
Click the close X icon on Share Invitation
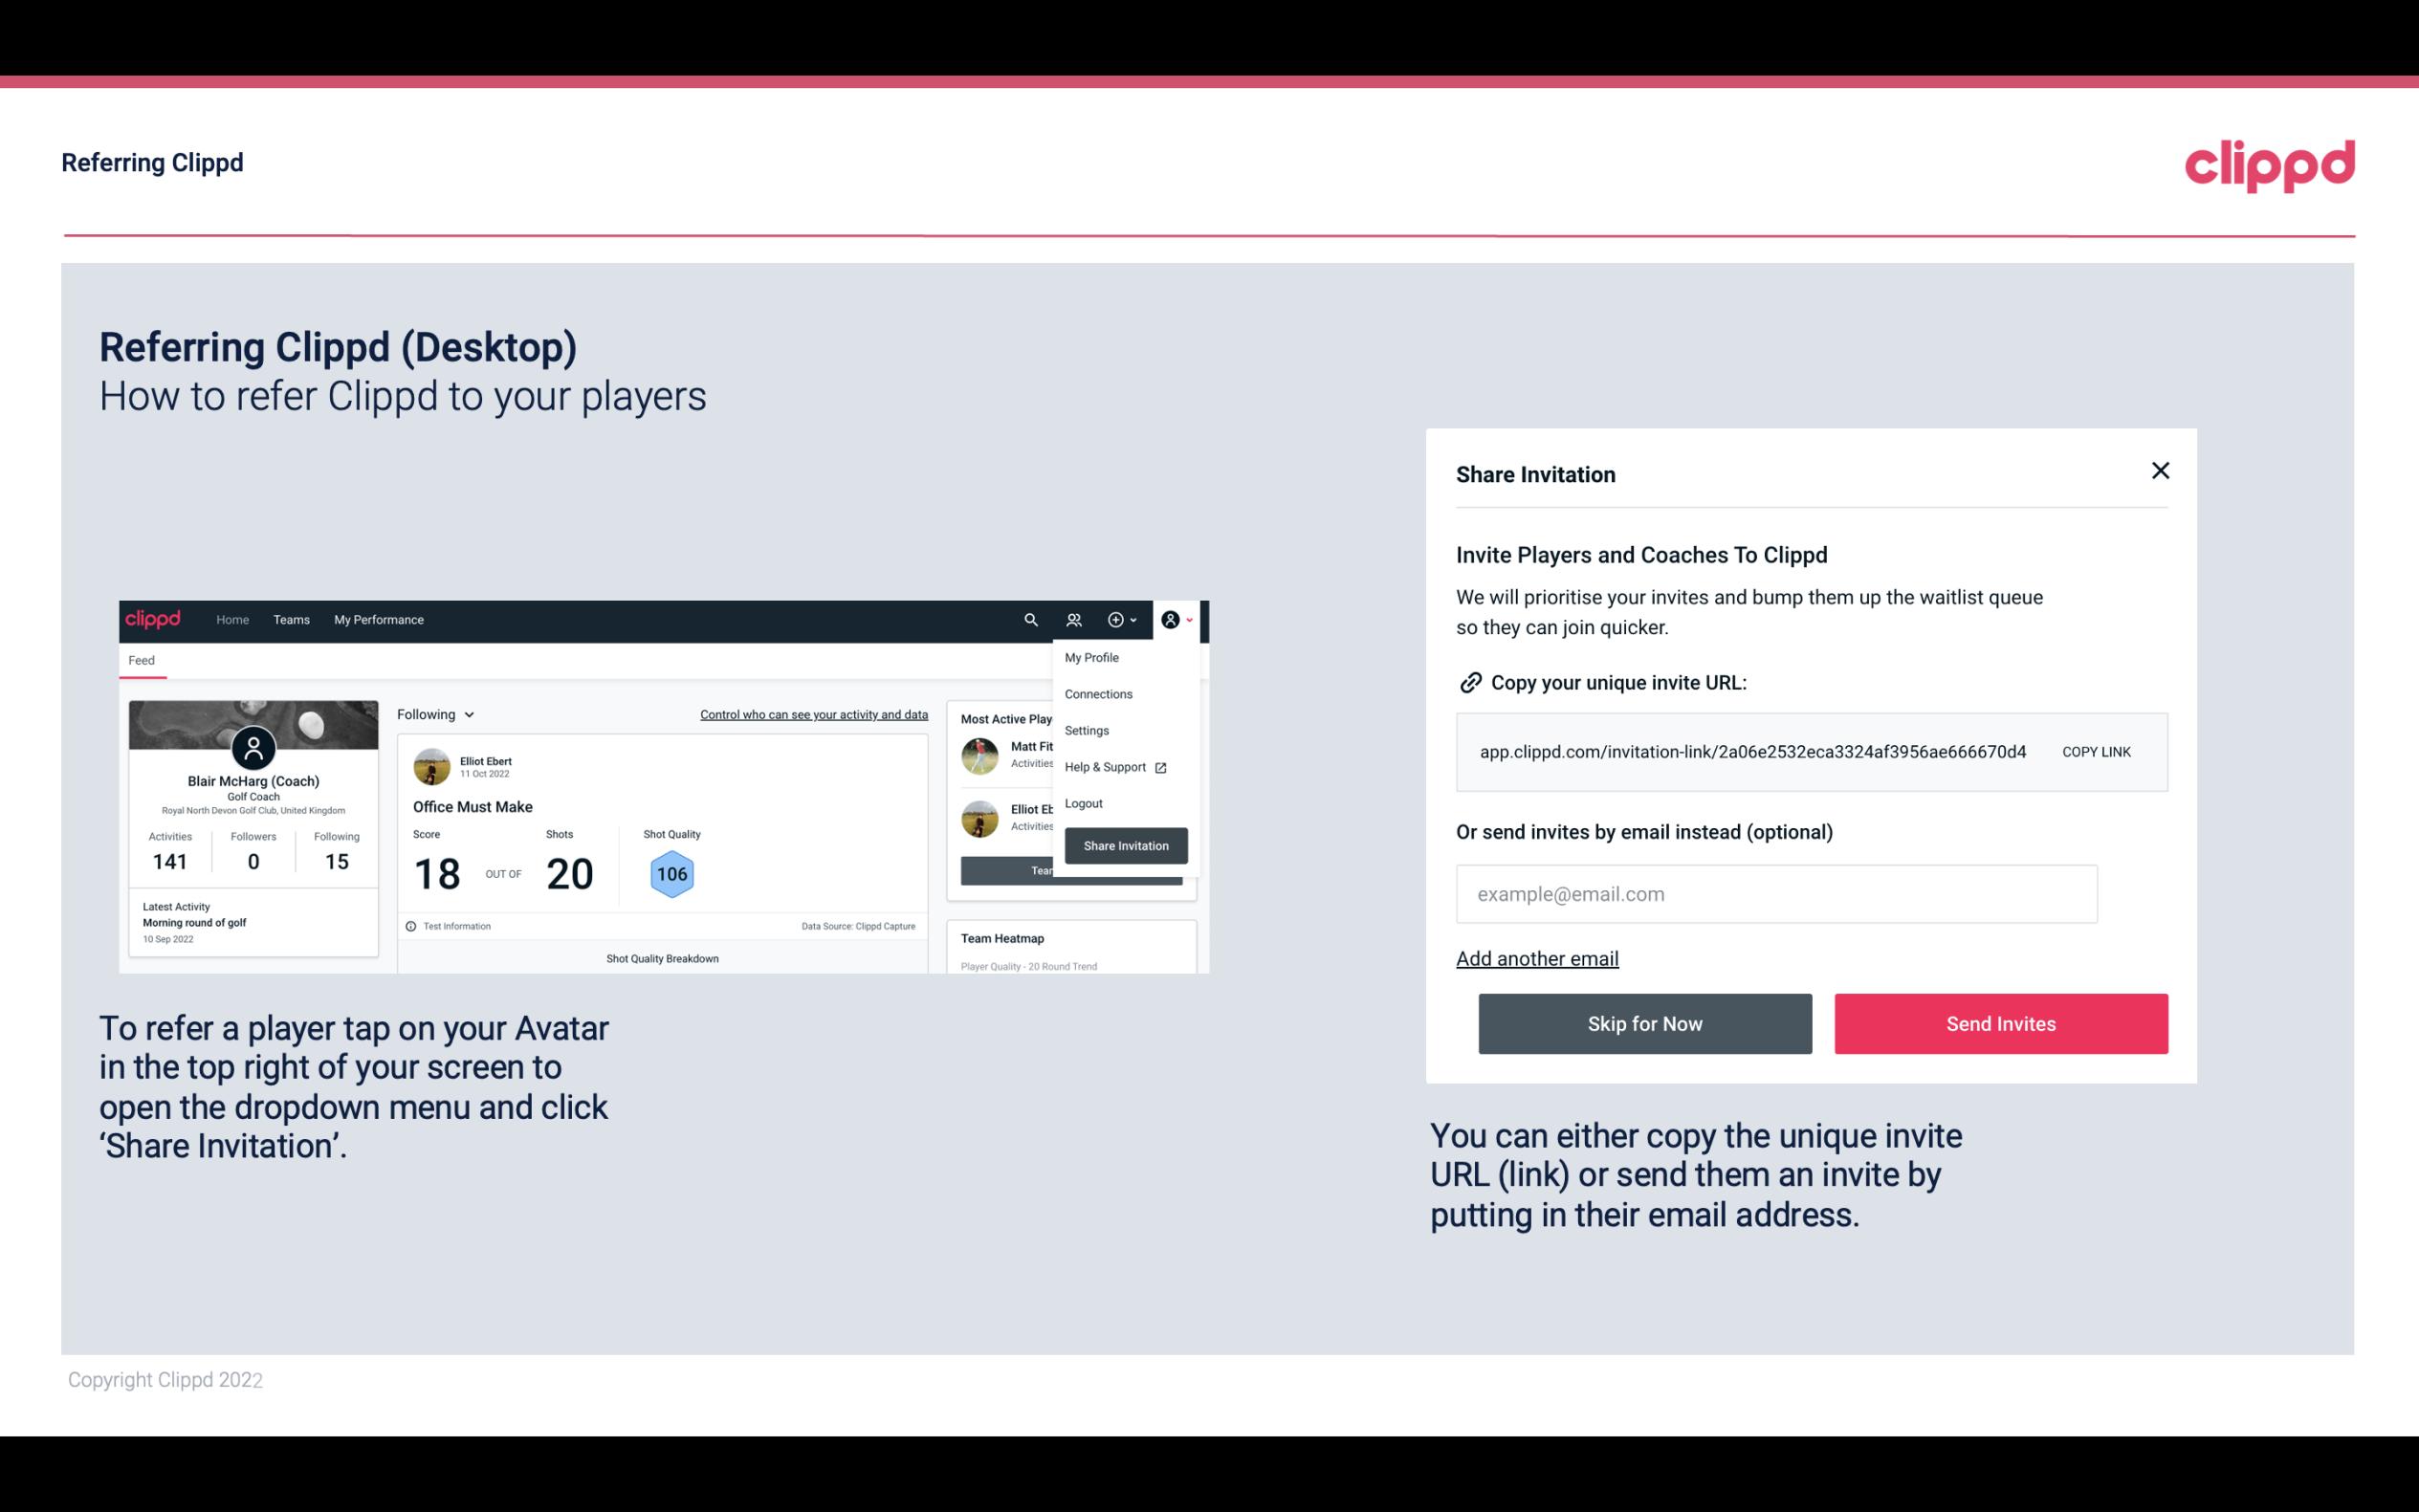2160,471
